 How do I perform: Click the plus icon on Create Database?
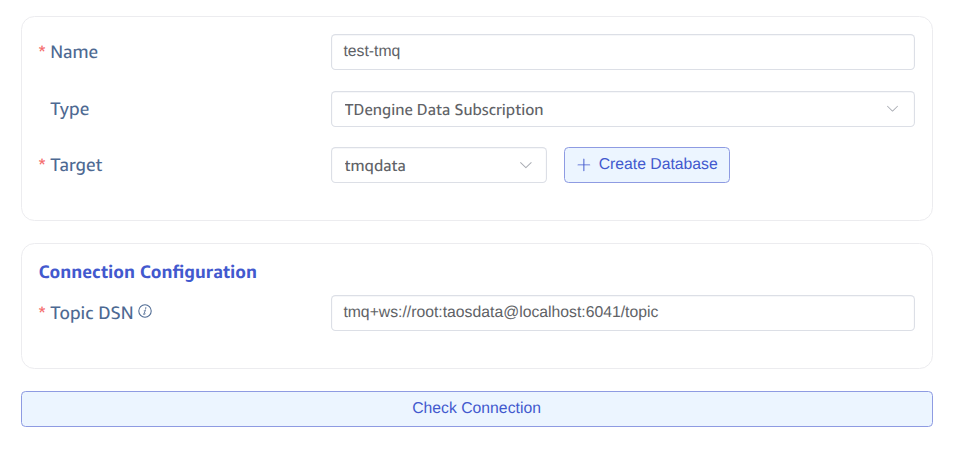click(x=584, y=165)
